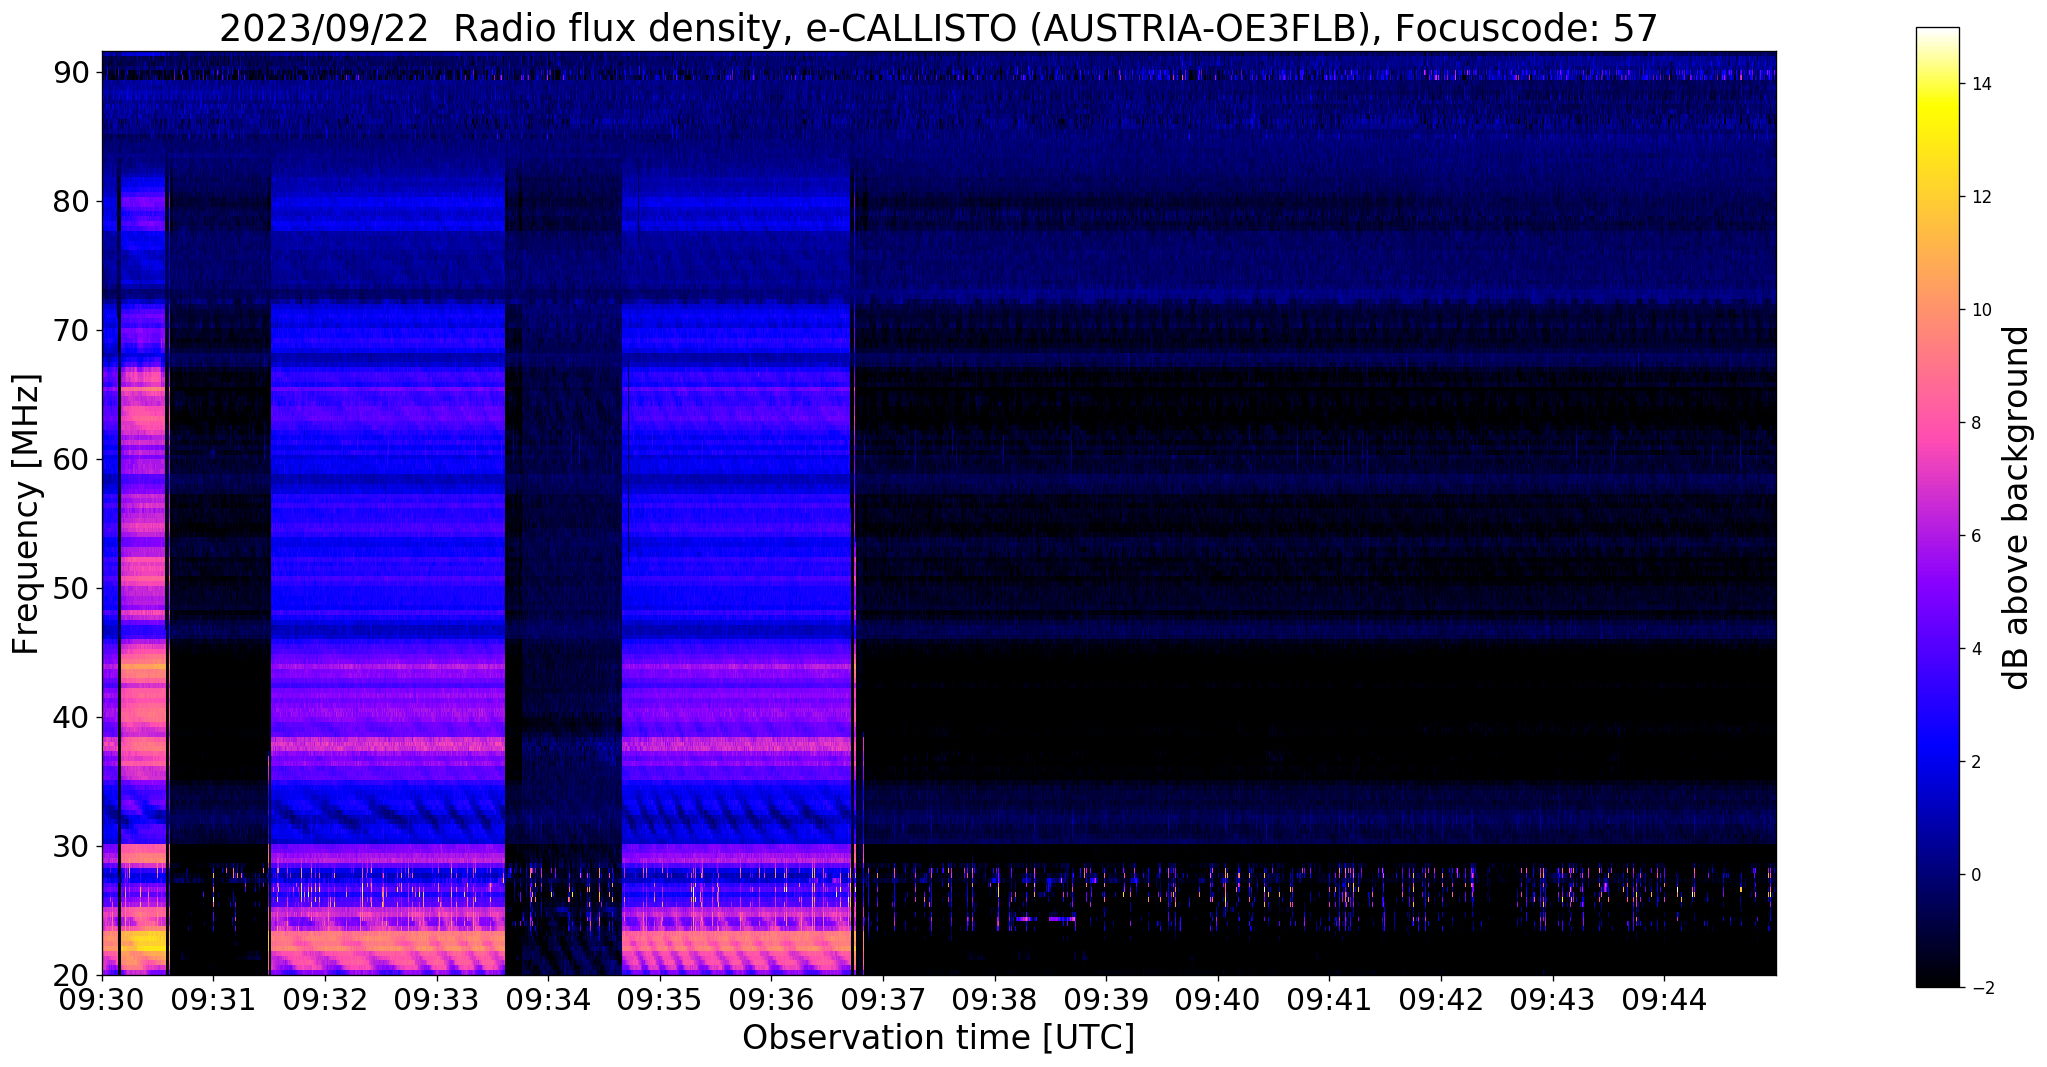Click the 09:35 time tick label

[x=659, y=998]
